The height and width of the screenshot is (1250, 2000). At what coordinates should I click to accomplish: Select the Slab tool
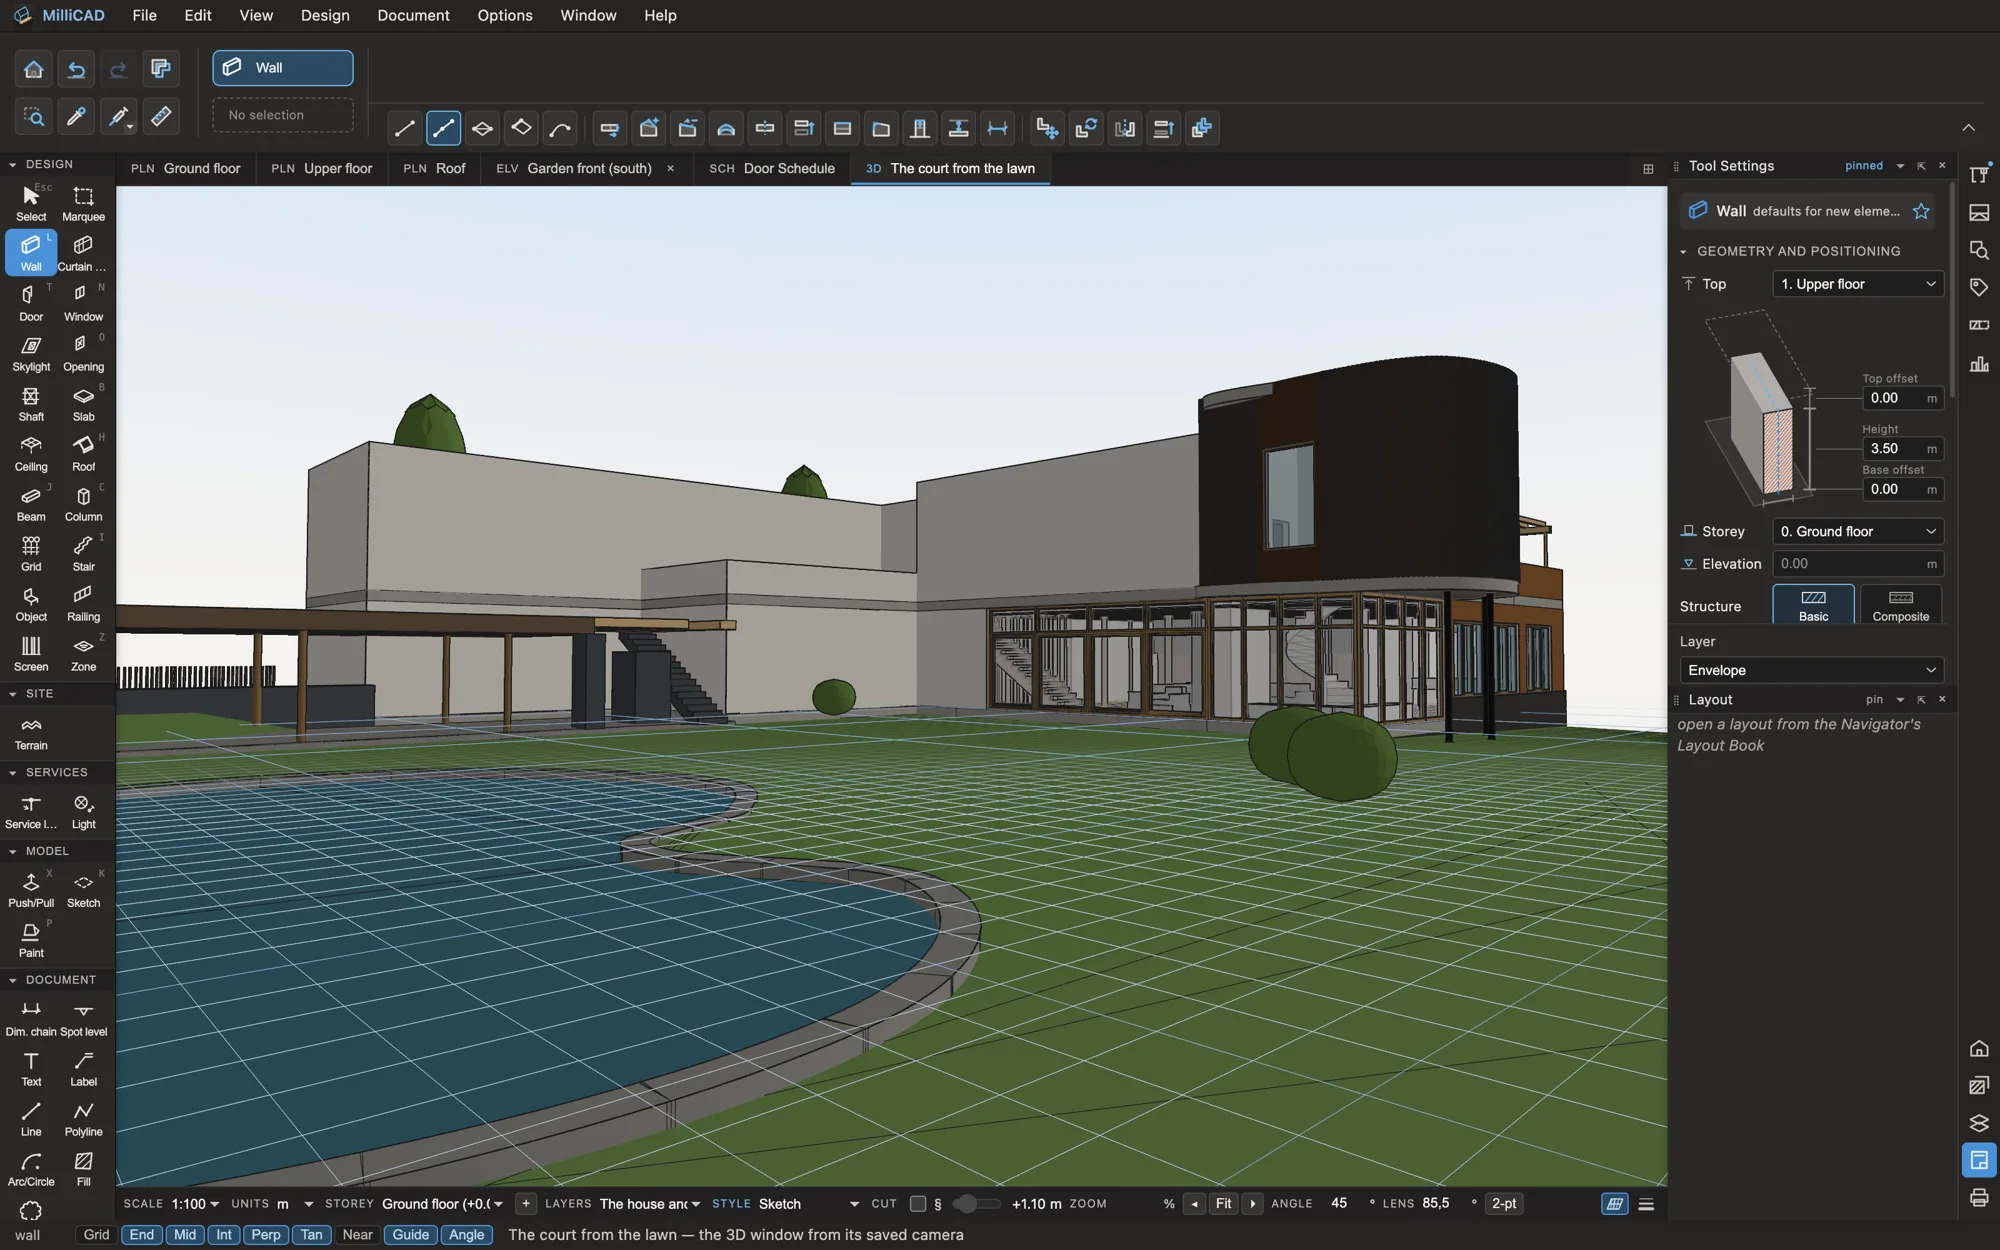point(83,403)
